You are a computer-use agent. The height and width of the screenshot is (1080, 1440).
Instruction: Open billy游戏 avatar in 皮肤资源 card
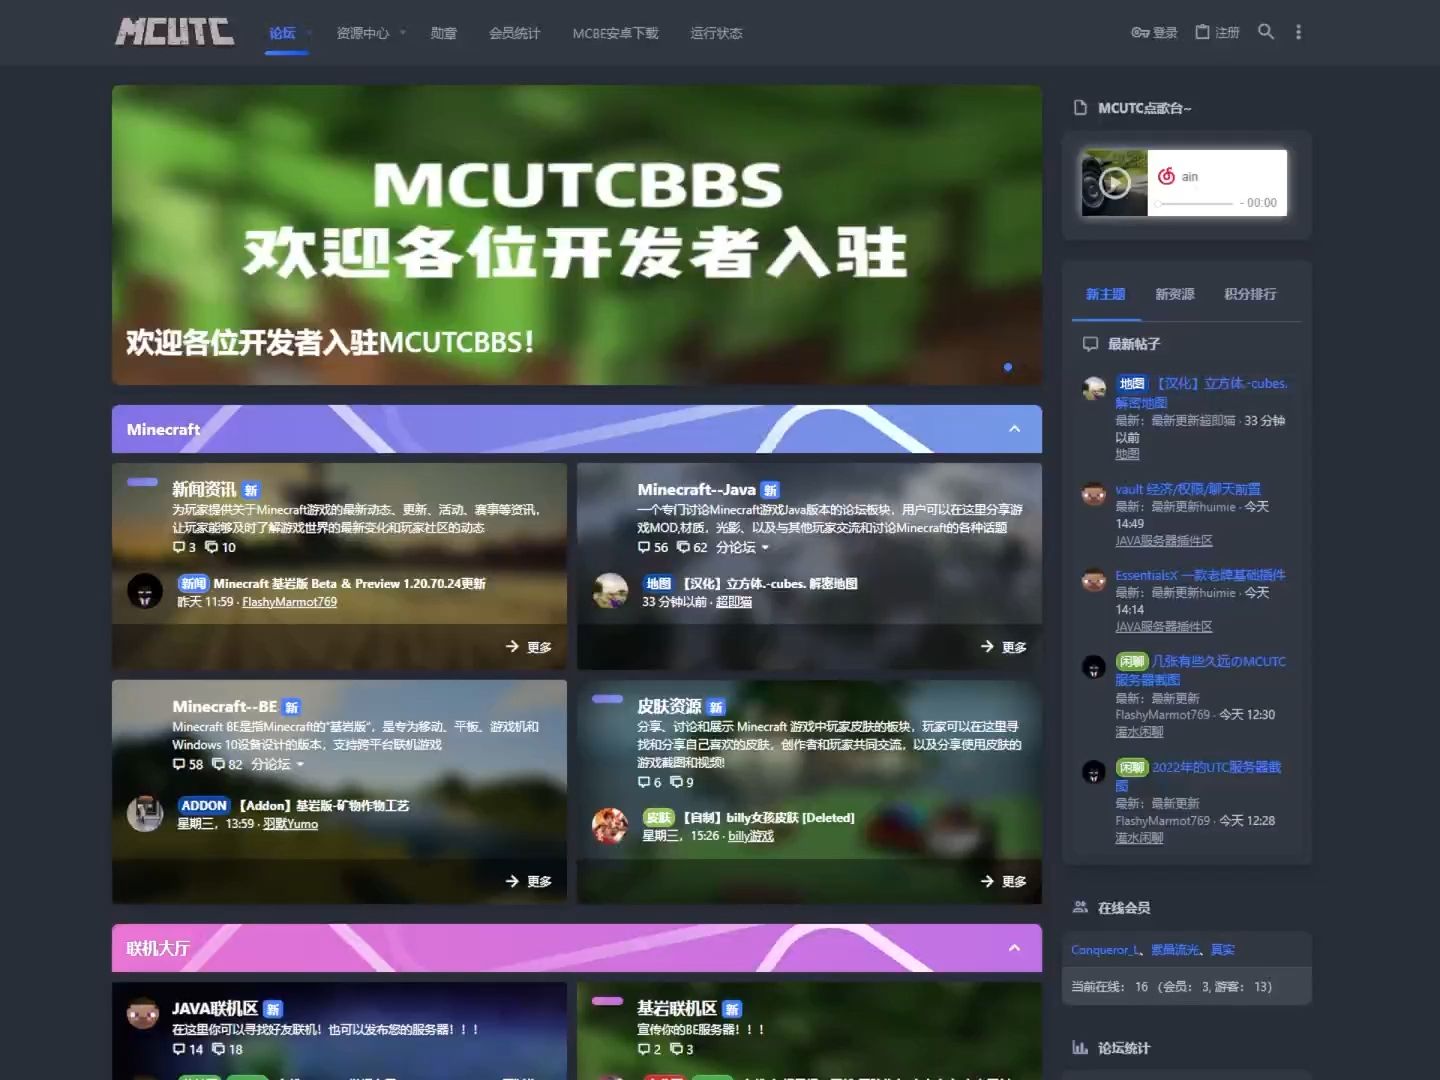pyautogui.click(x=610, y=826)
